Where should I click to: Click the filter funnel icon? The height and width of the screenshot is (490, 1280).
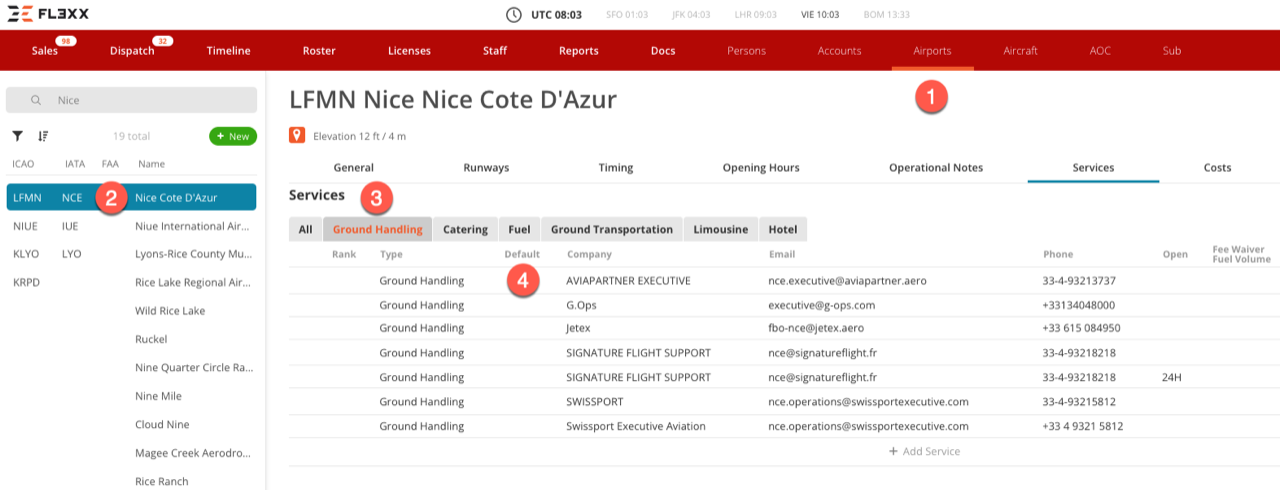[x=17, y=136]
